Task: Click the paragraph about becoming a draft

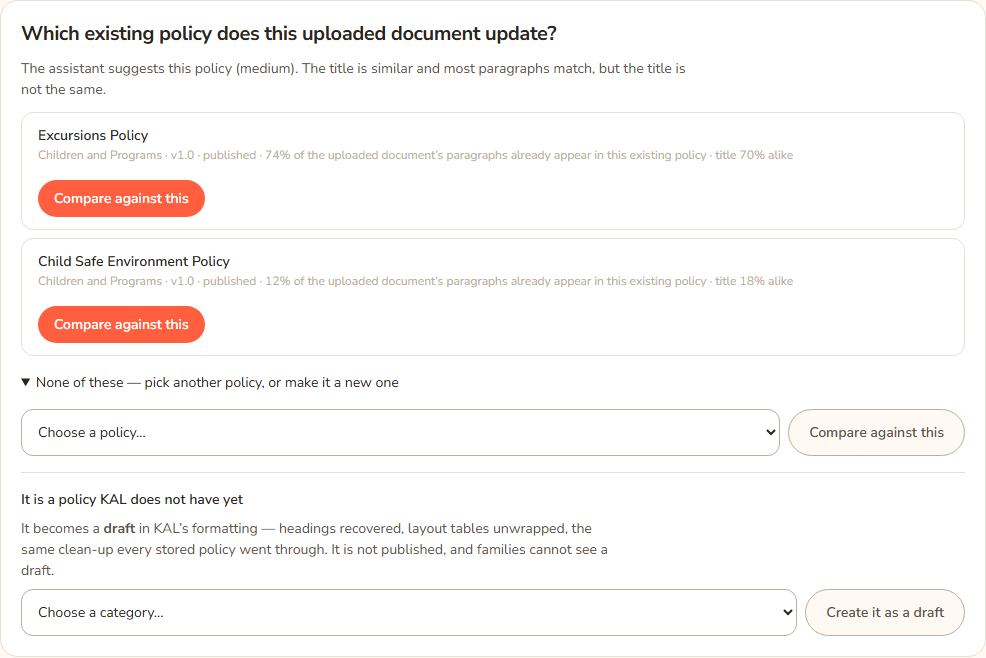Action: point(314,549)
